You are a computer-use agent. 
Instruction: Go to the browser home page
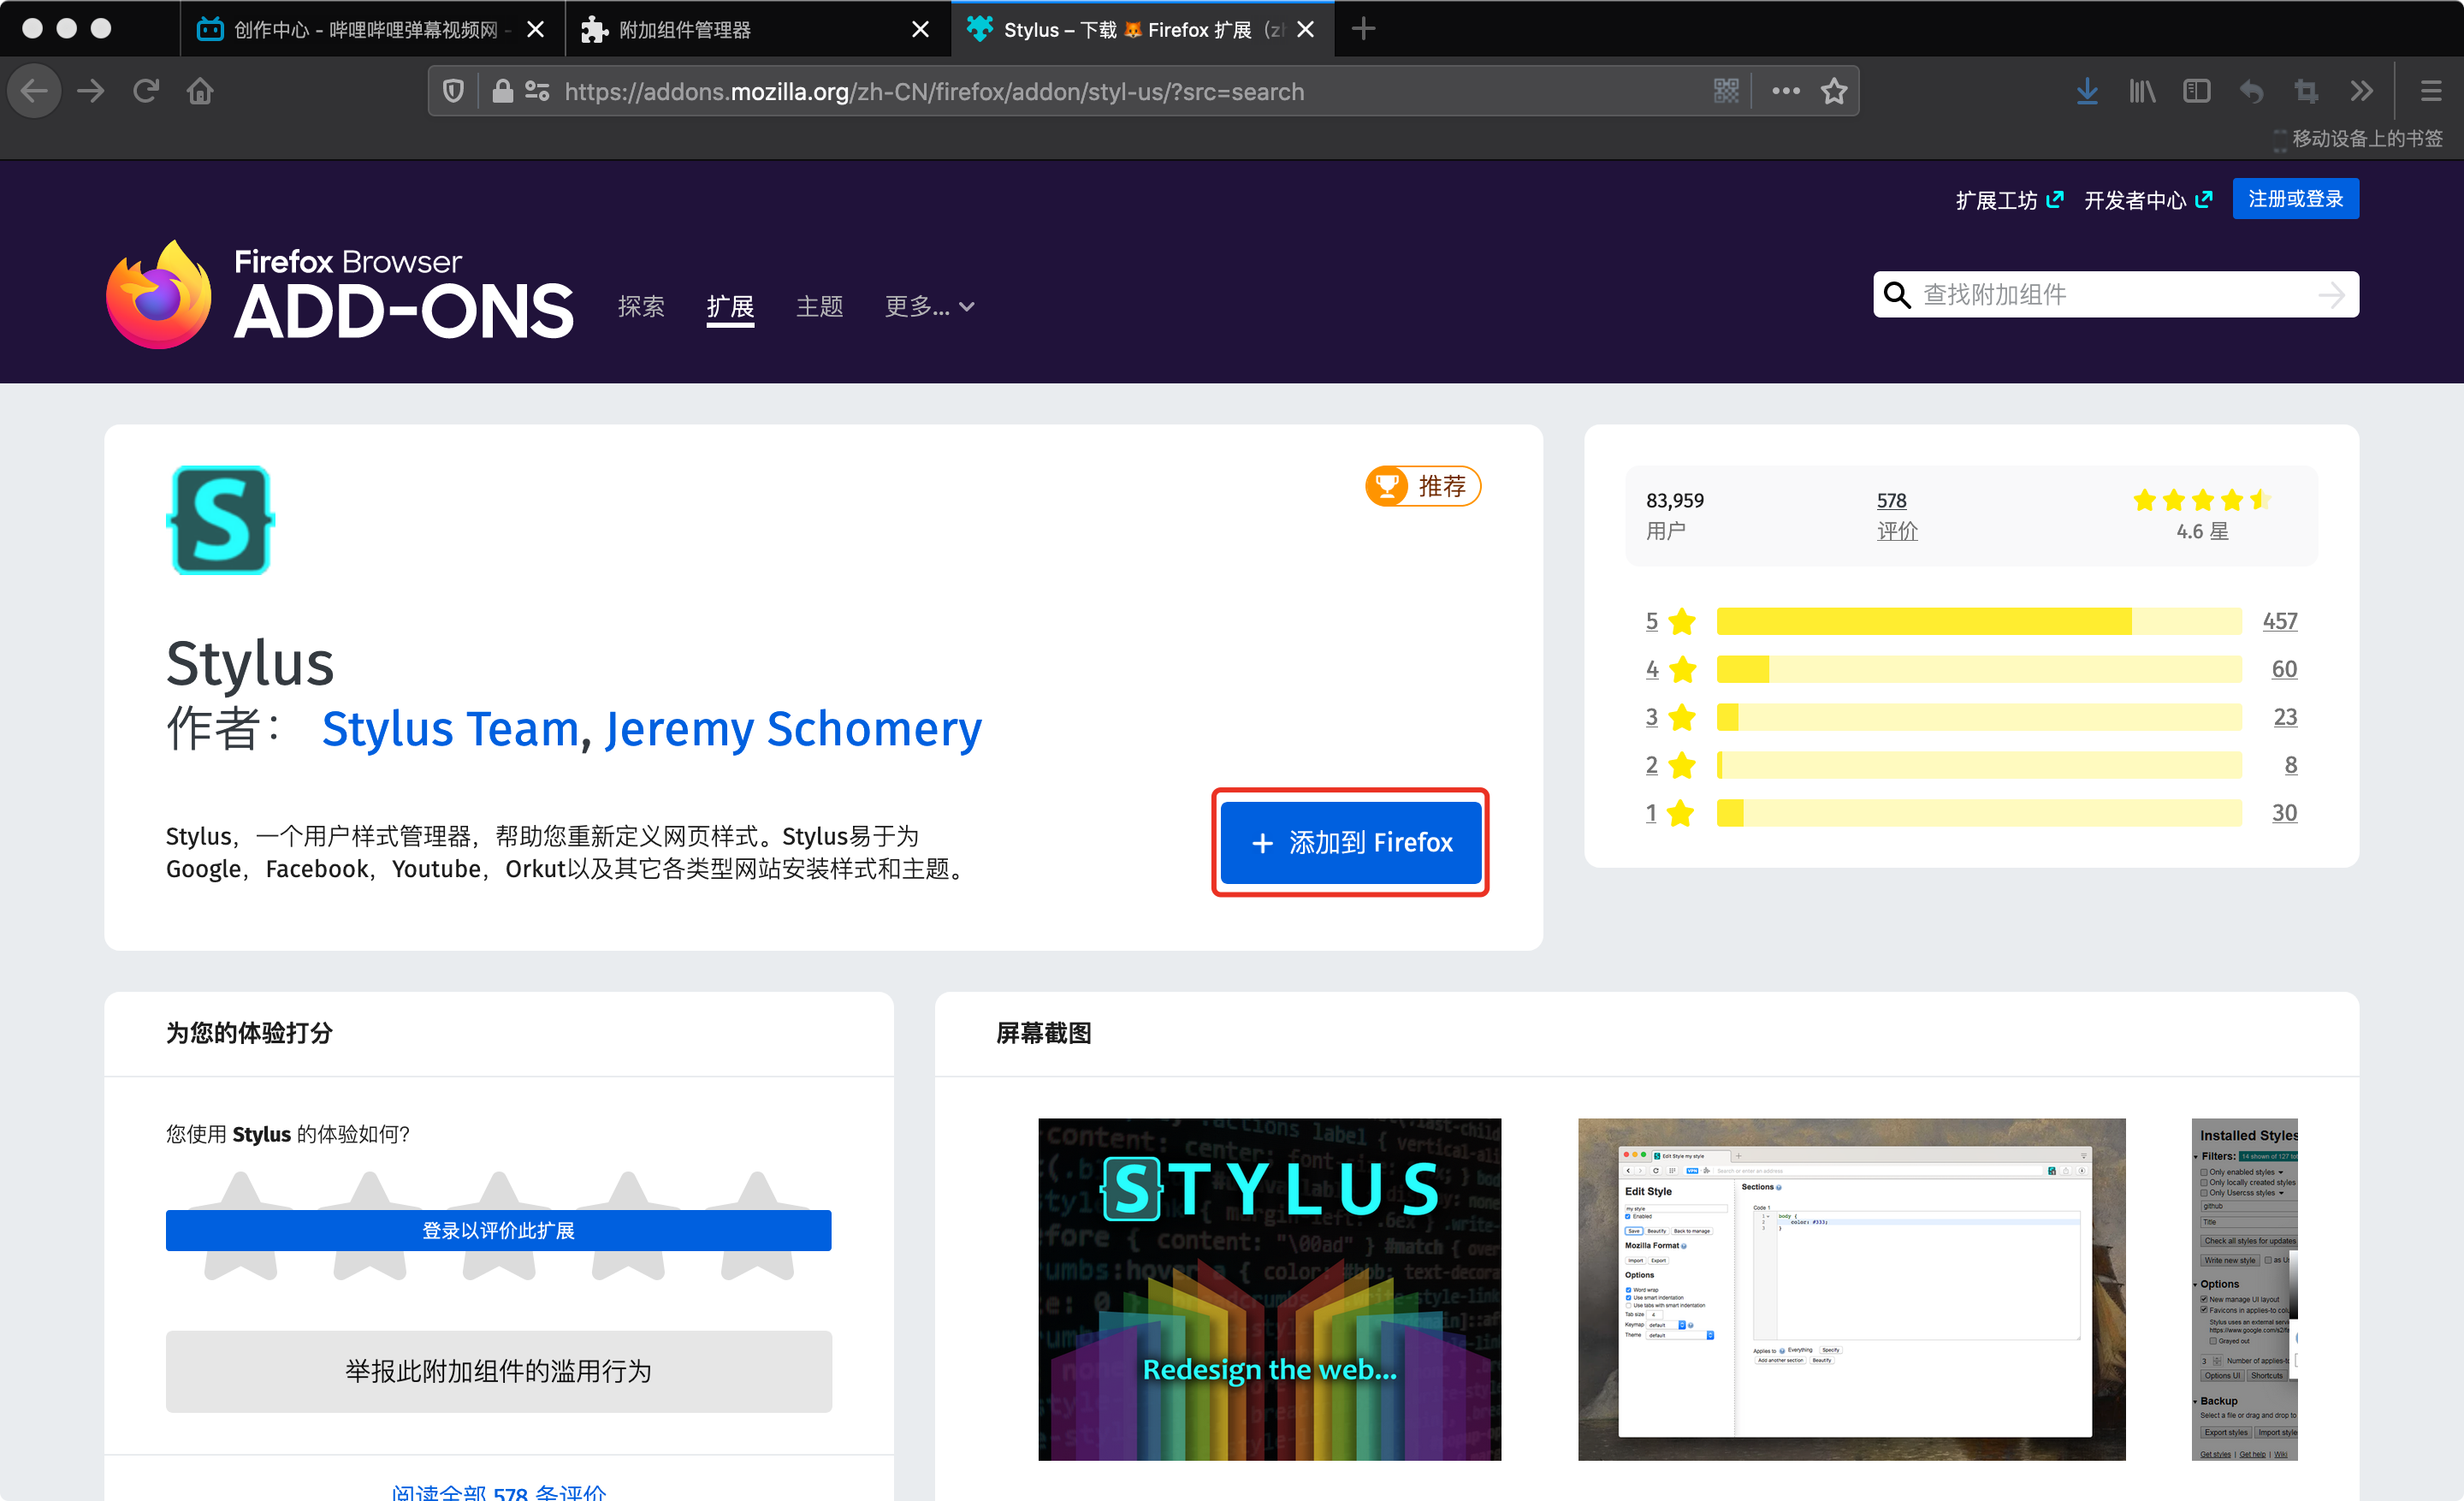click(200, 91)
